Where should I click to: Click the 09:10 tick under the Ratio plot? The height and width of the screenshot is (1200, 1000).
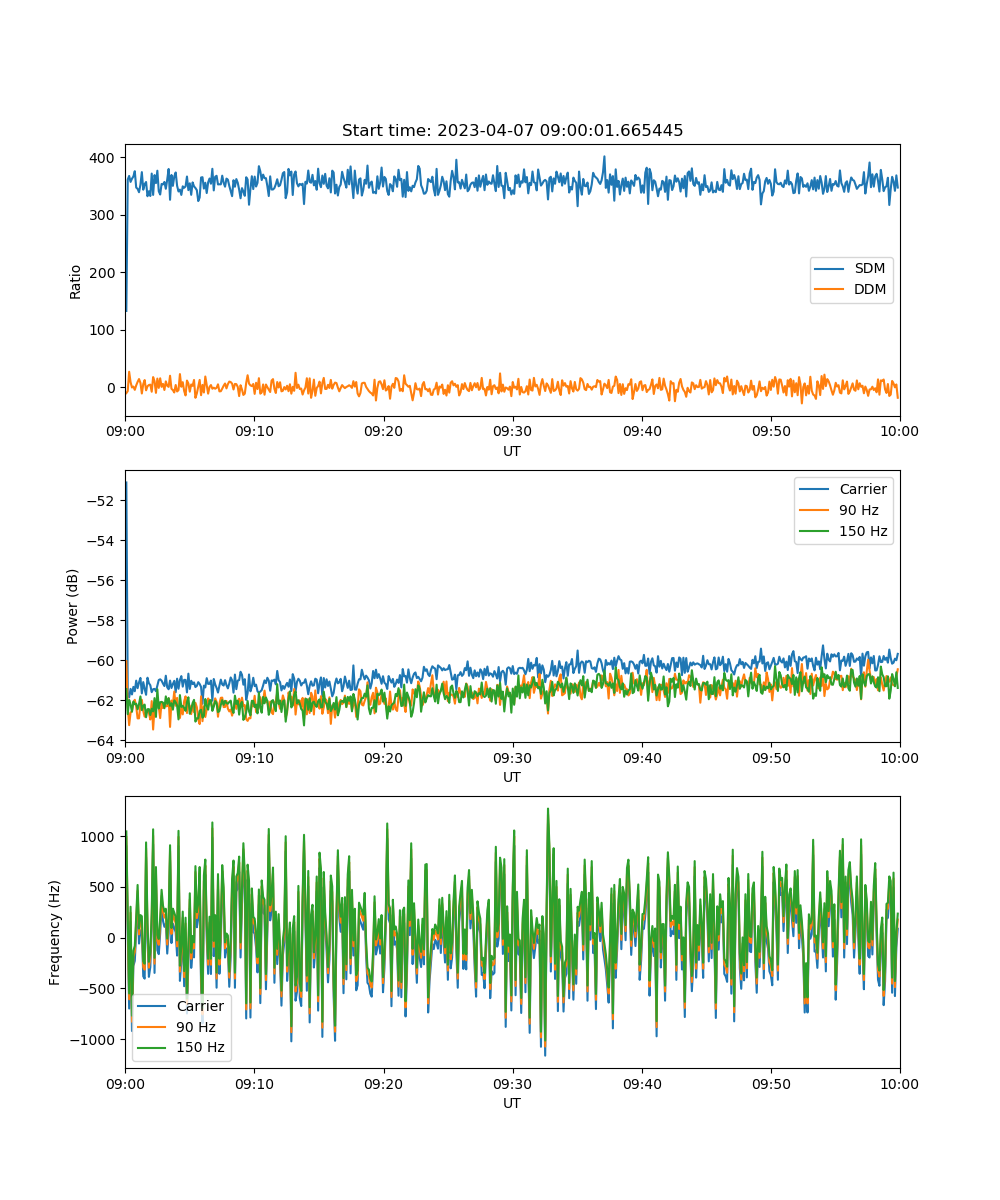pos(254,431)
